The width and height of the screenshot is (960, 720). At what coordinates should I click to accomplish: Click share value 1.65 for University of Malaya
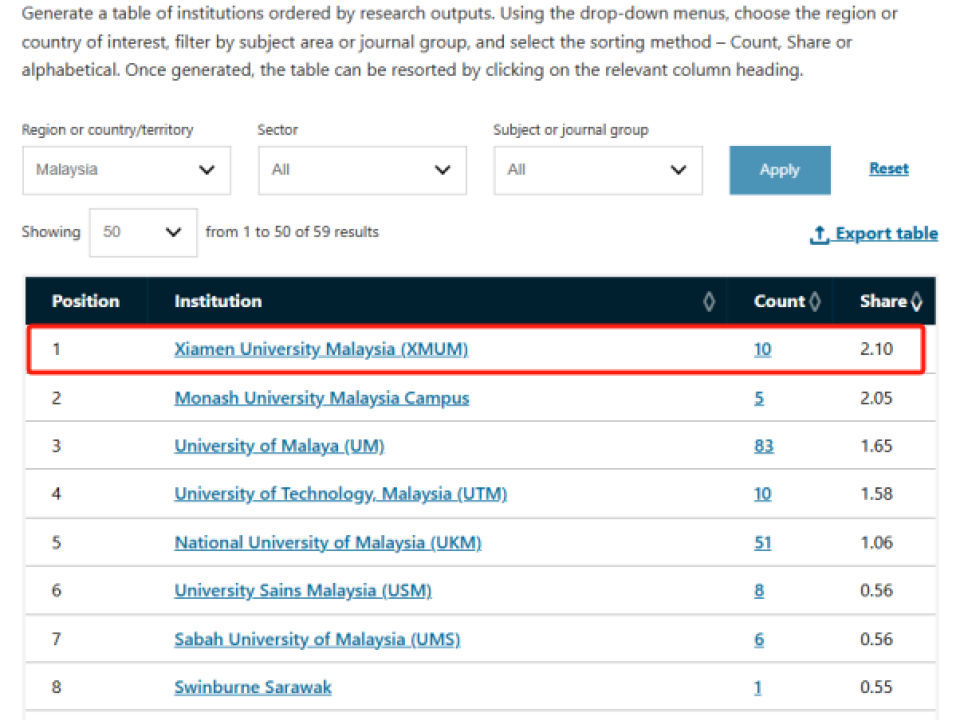(876, 446)
